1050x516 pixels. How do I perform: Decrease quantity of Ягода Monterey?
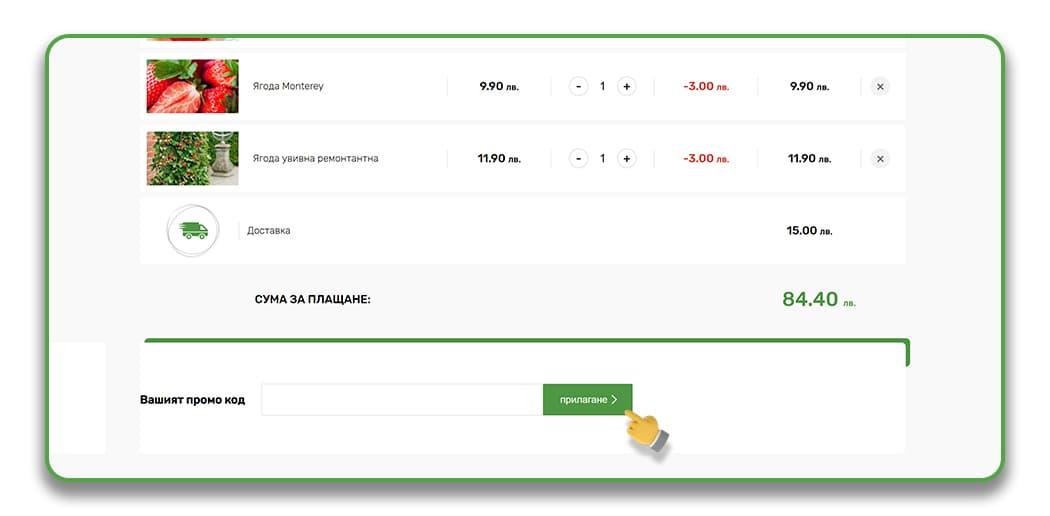point(578,87)
